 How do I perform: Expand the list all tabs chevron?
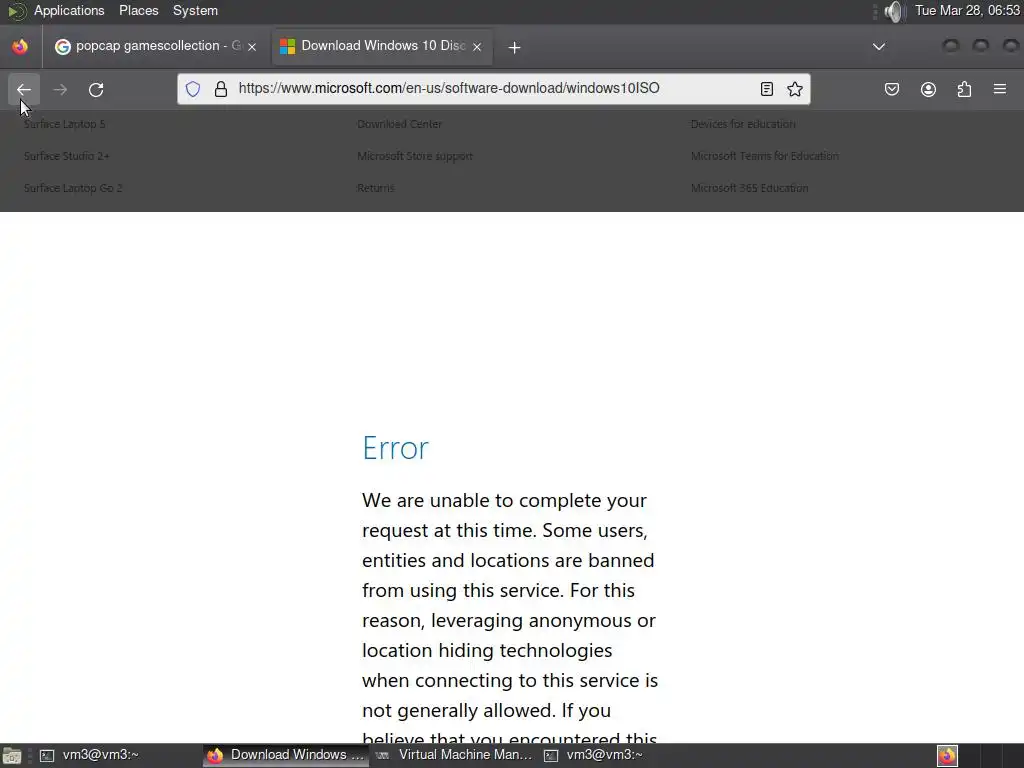tap(879, 46)
